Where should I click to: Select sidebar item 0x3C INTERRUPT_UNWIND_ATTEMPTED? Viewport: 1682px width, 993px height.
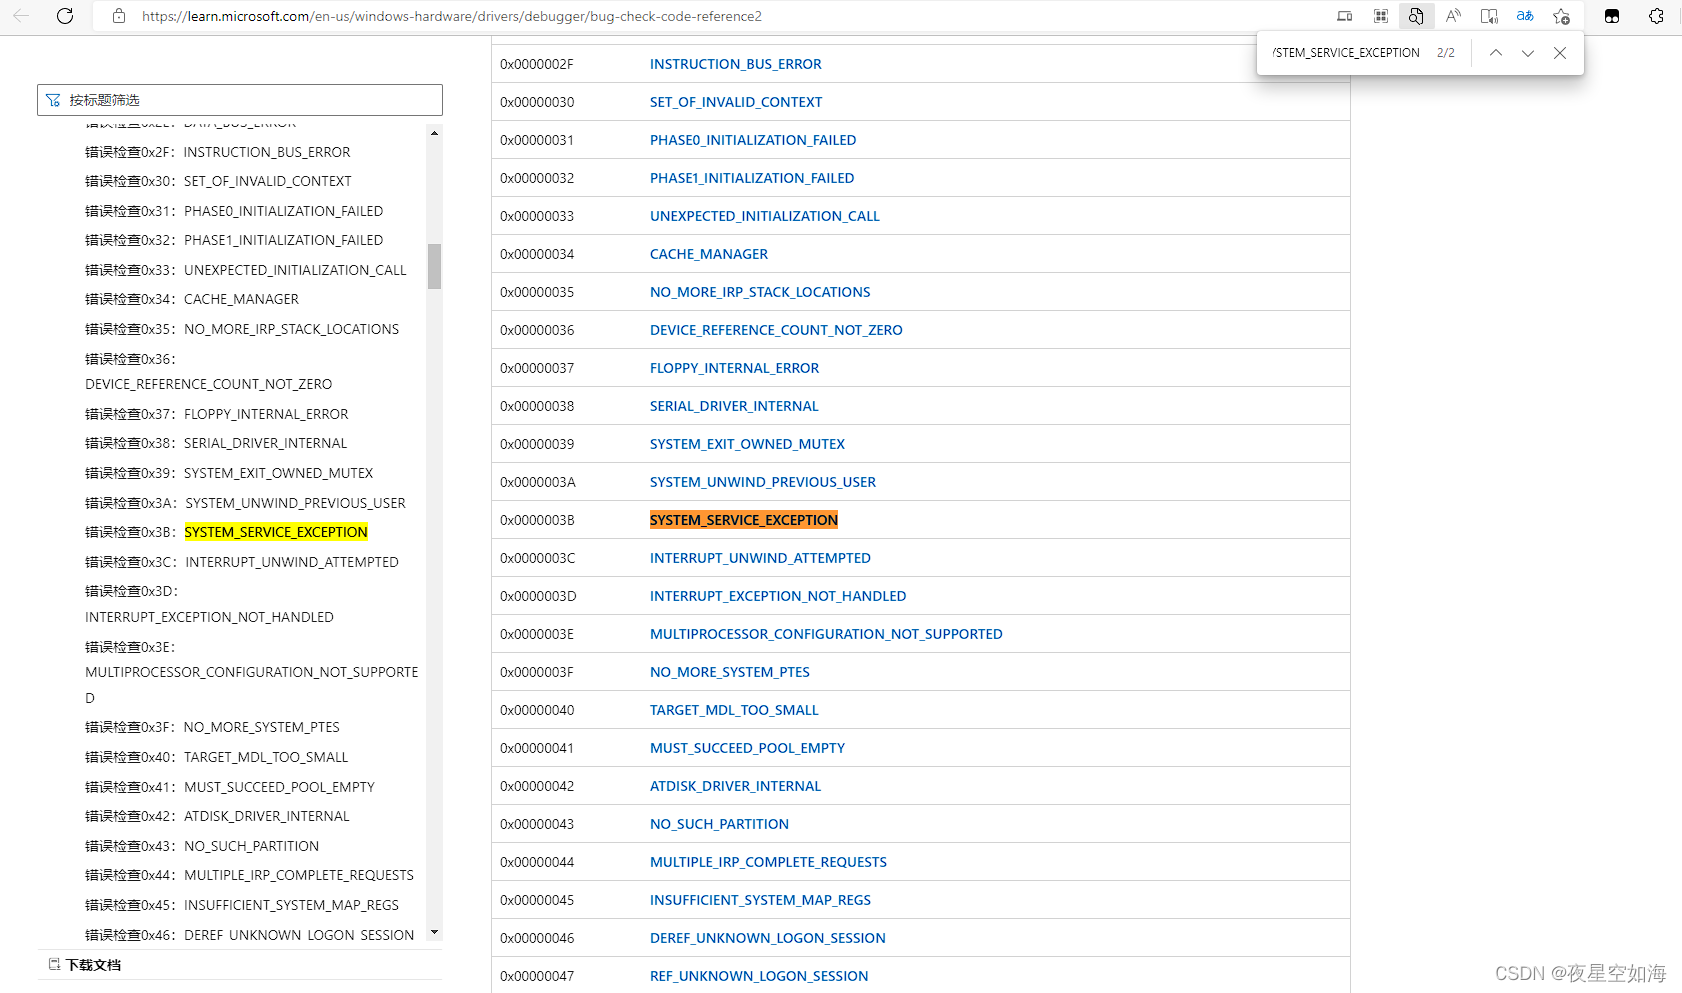pyautogui.click(x=242, y=562)
